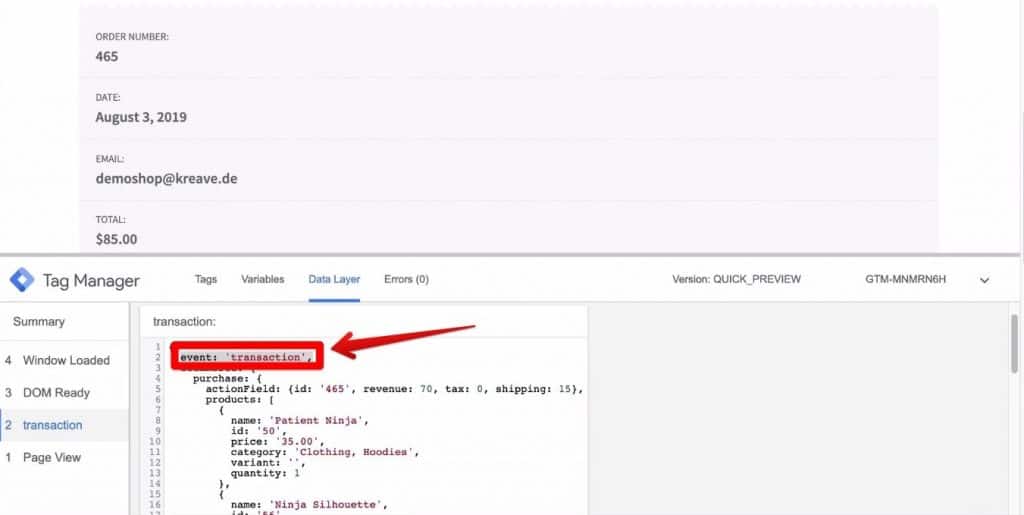Select Summary in the event list
The height and width of the screenshot is (515, 1024).
pyautogui.click(x=39, y=322)
